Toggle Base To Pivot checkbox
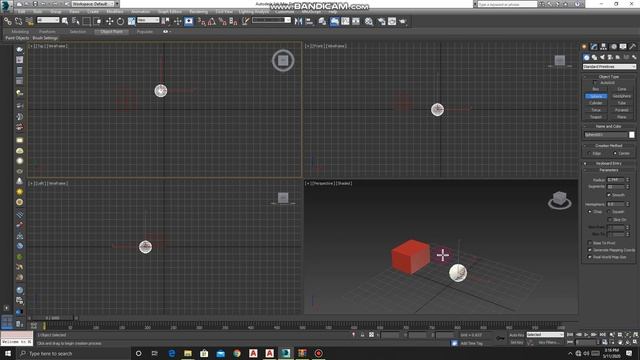This screenshot has height=360, width=640. tap(590, 243)
